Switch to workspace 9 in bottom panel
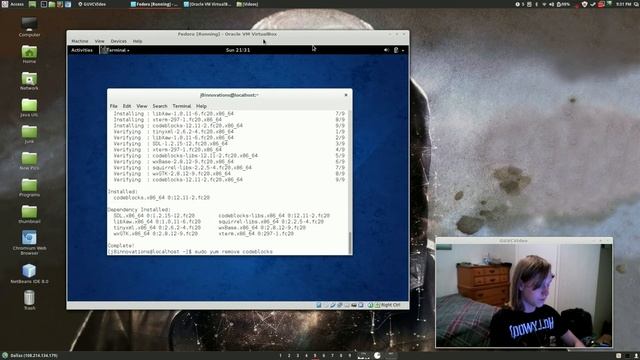Viewport: 640px width, 360px height. (x=350, y=356)
